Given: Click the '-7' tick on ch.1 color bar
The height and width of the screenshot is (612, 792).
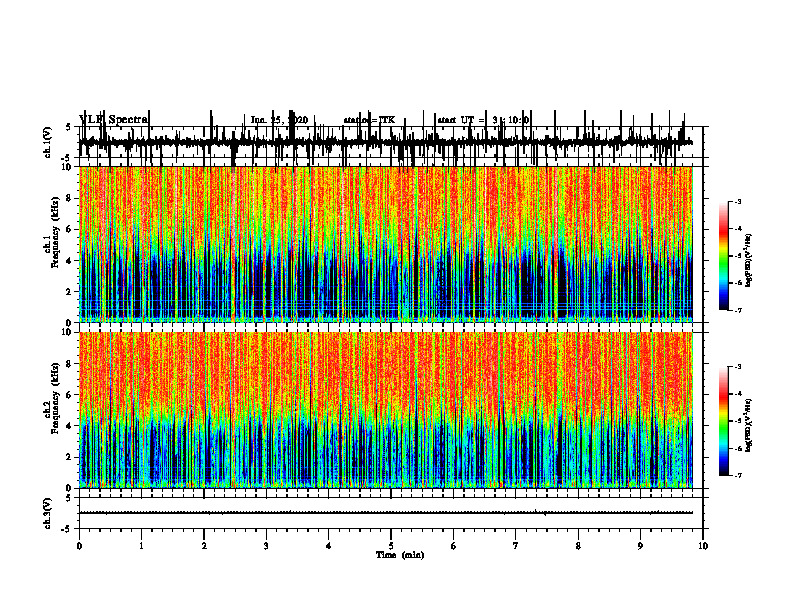Looking at the screenshot, I should coord(737,311).
